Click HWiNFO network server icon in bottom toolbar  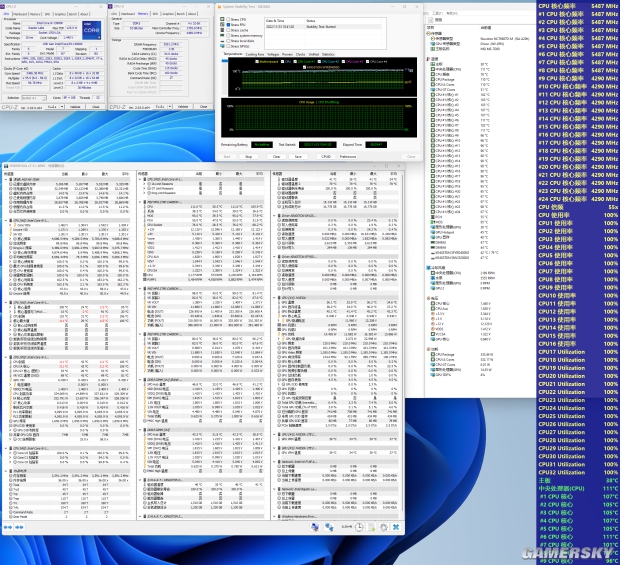coord(315,527)
